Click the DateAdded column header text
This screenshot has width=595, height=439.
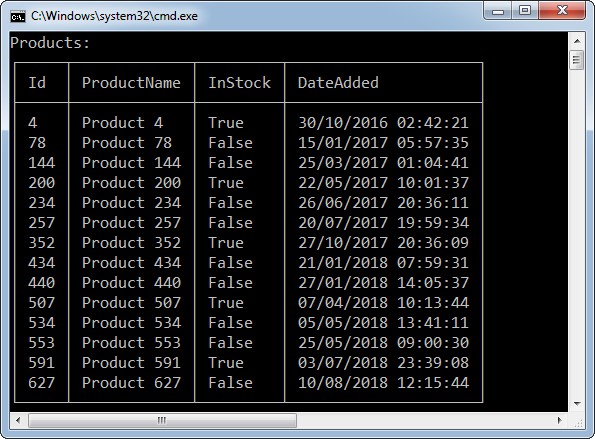click(338, 83)
